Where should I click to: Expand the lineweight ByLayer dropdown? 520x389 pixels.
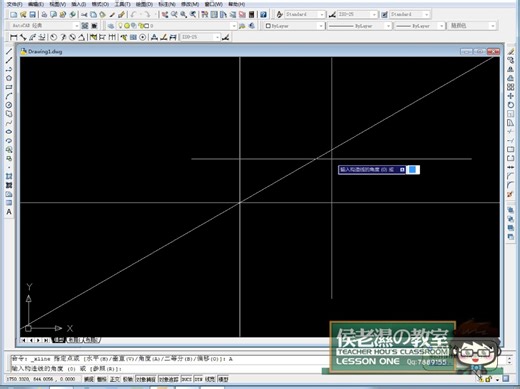(x=441, y=26)
